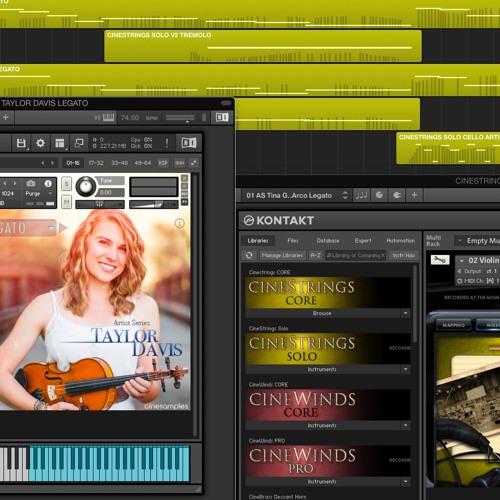The width and height of the screenshot is (500, 500).
Task: Open 01 AS Tina G Arco Legato preset selector
Action: (297, 195)
